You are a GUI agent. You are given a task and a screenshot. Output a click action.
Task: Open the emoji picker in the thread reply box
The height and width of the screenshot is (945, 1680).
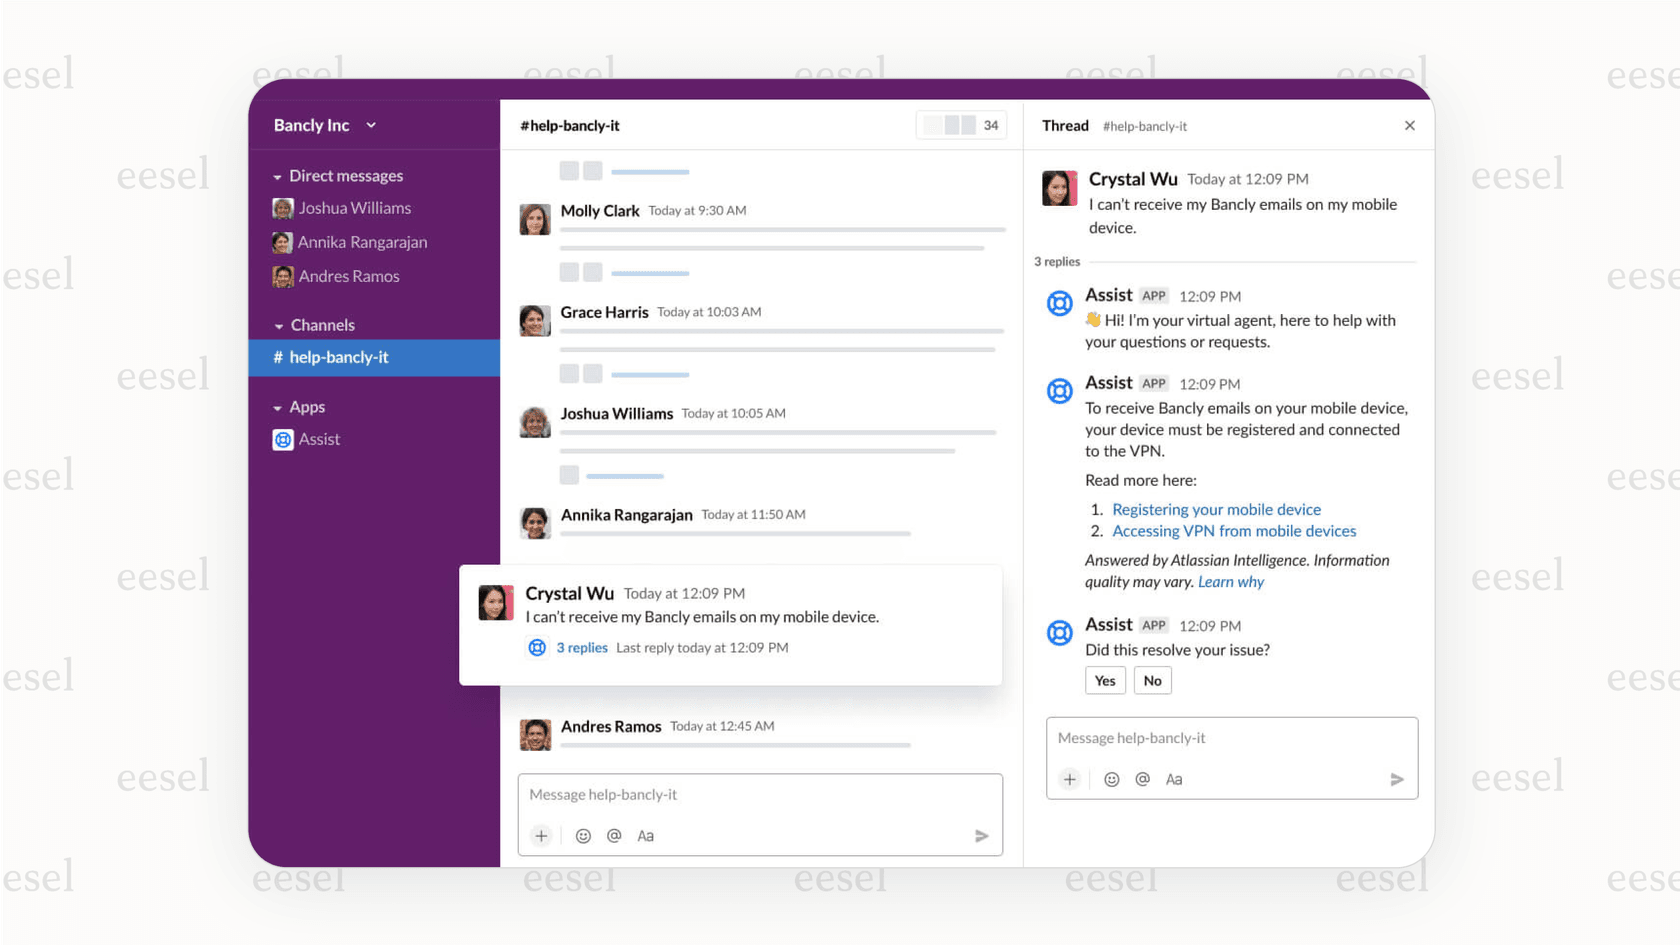[1111, 779]
